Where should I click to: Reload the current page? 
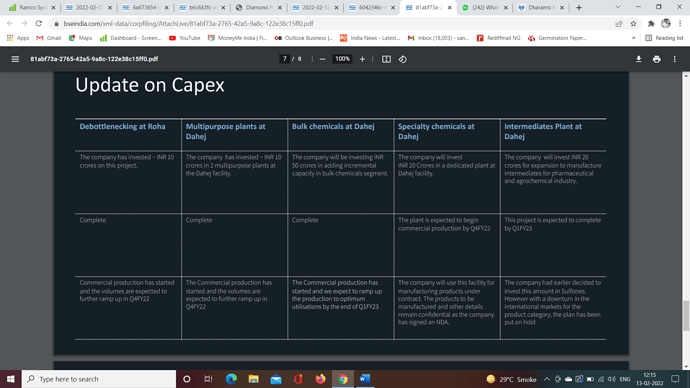pyautogui.click(x=39, y=24)
